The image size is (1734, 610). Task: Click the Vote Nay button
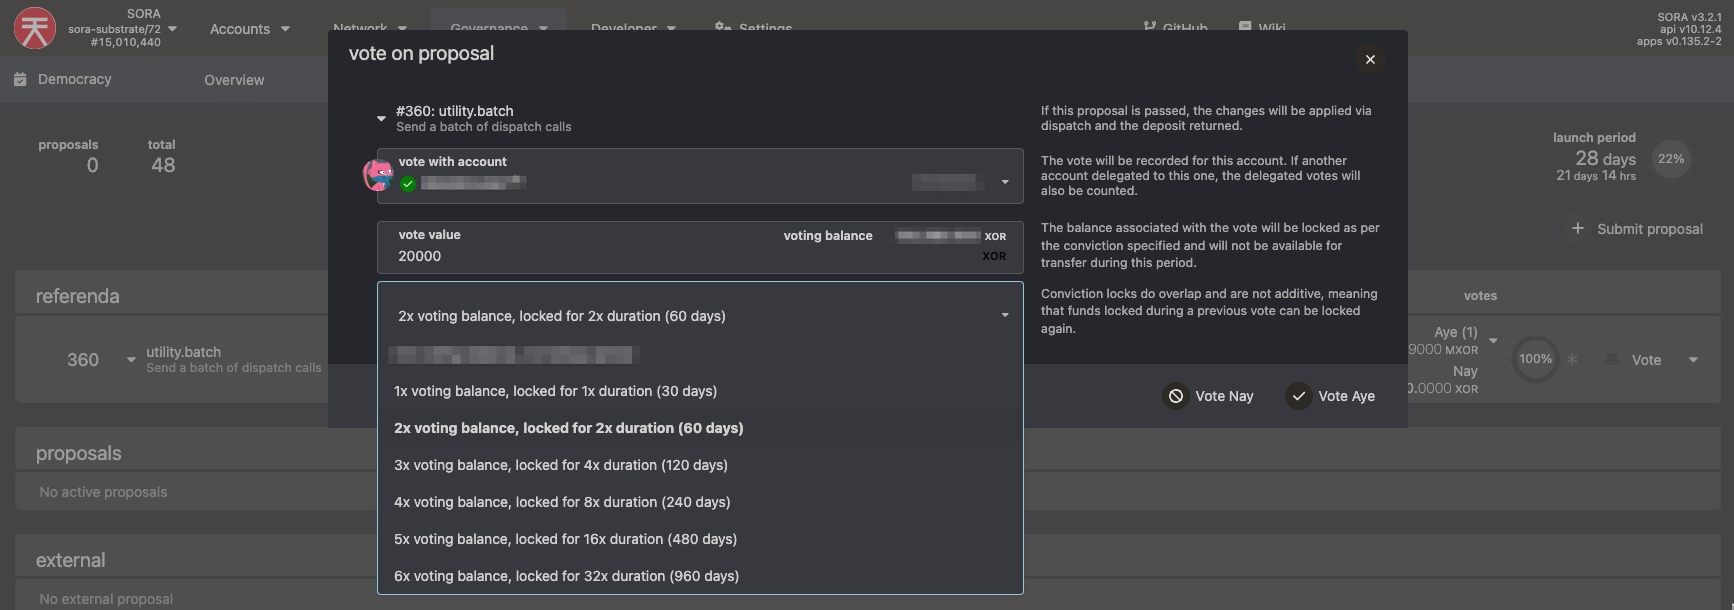1209,396
